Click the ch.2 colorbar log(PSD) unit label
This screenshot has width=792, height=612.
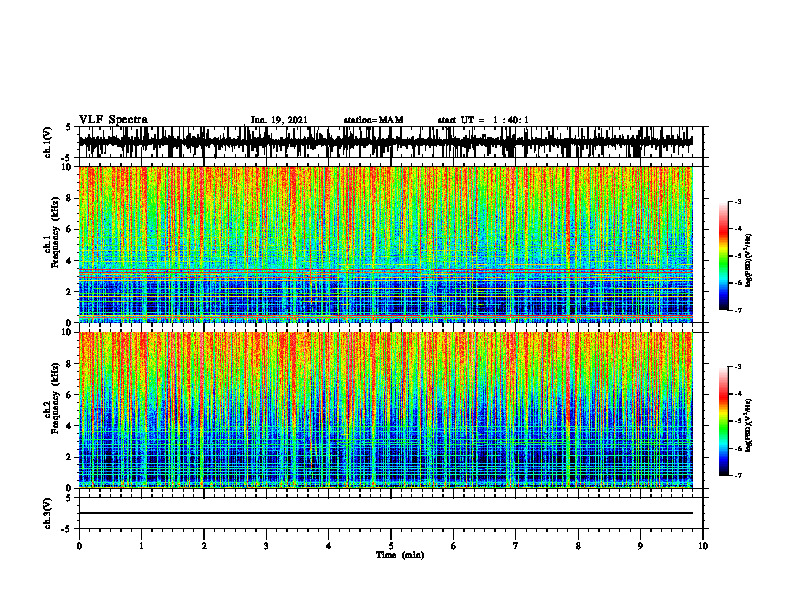click(x=749, y=425)
